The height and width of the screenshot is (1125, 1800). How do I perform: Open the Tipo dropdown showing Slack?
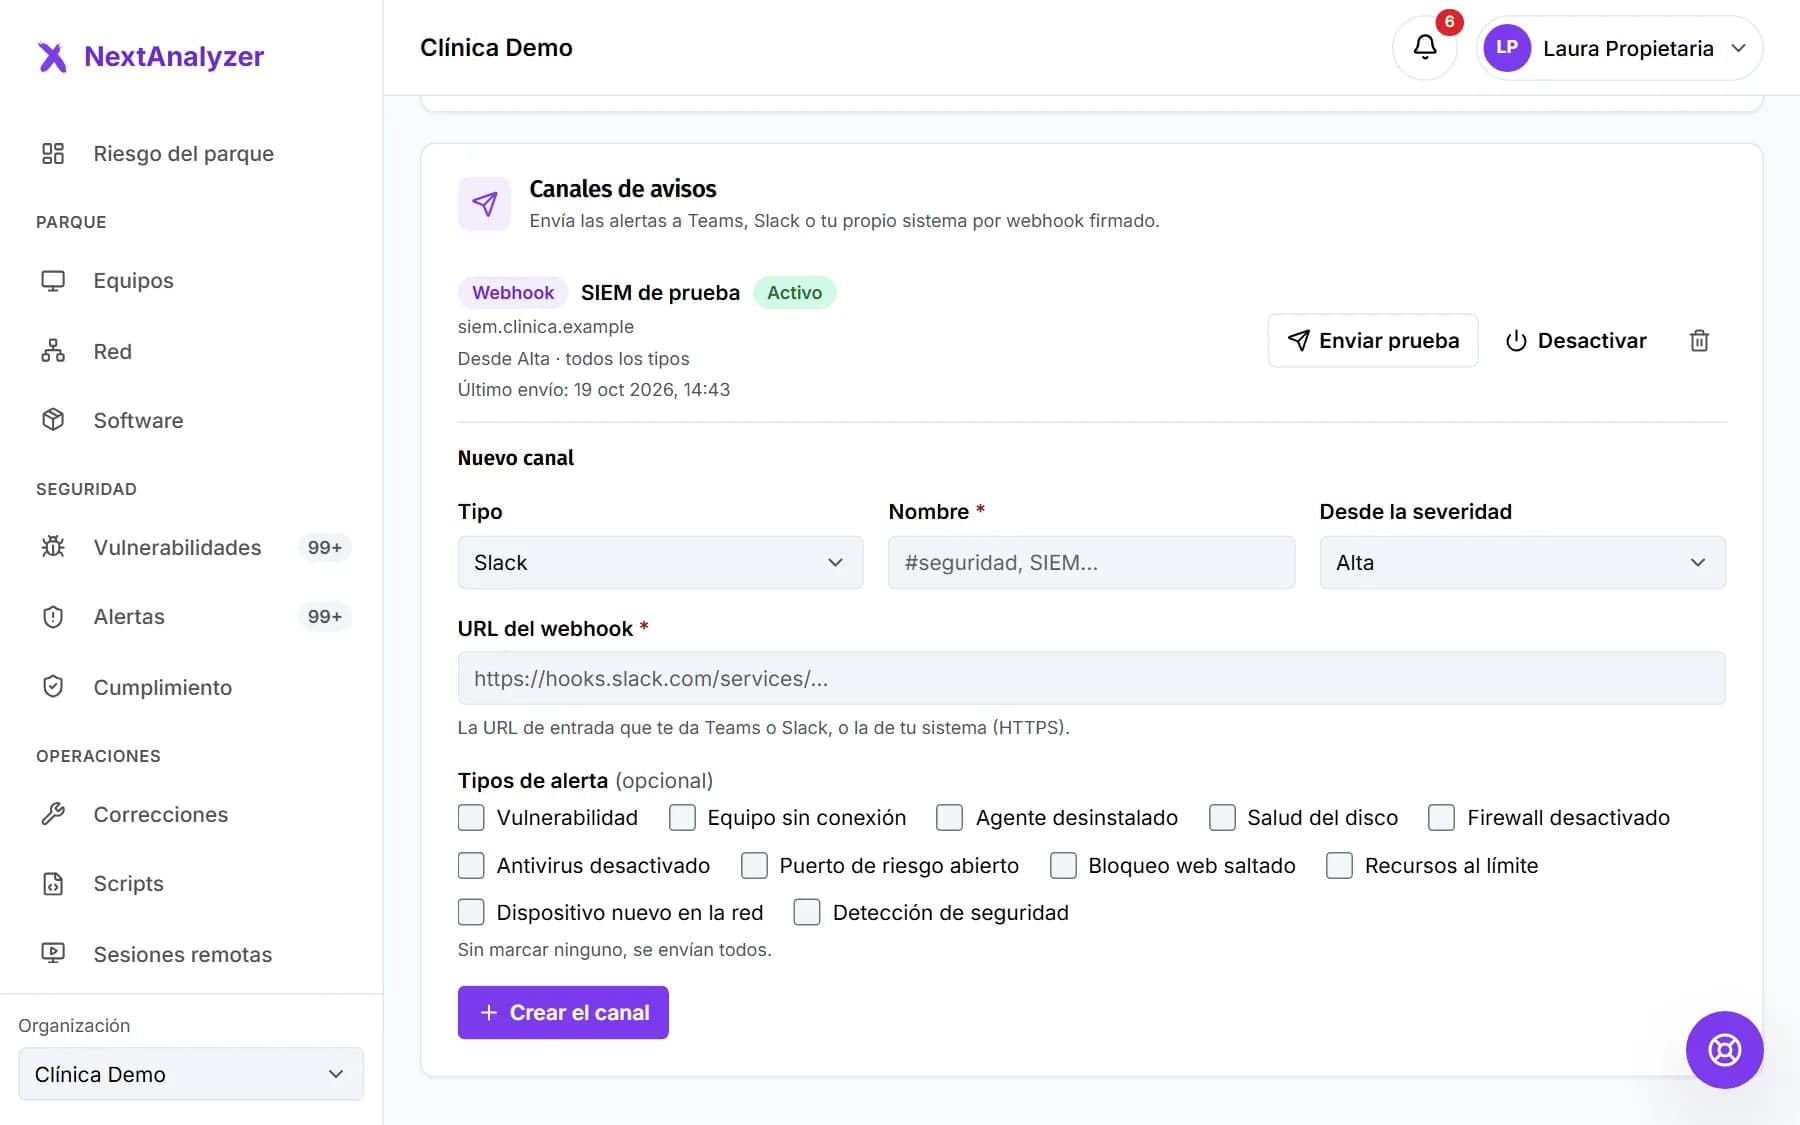[660, 563]
